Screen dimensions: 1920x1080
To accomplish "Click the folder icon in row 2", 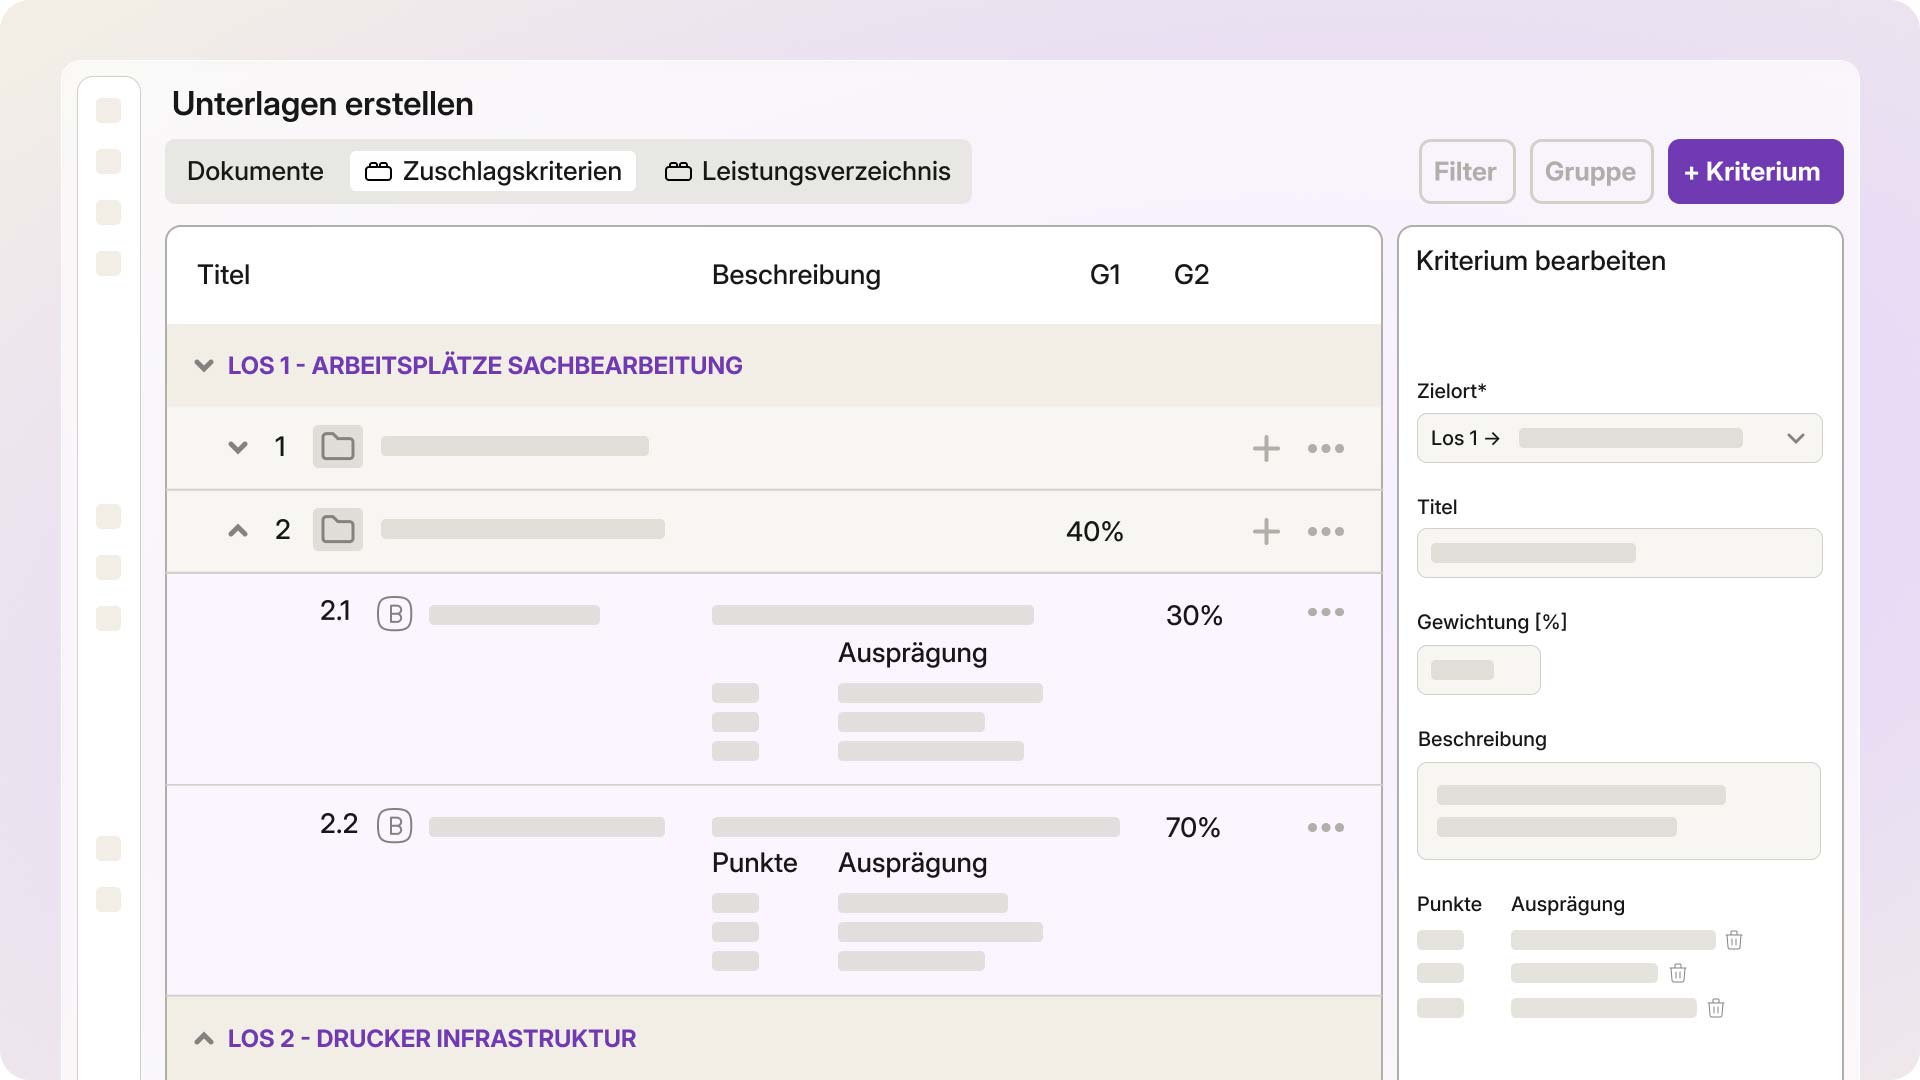I will click(x=338, y=530).
